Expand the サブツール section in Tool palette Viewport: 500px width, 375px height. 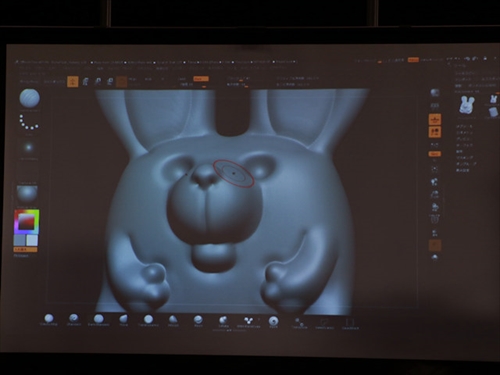pyautogui.click(x=464, y=126)
